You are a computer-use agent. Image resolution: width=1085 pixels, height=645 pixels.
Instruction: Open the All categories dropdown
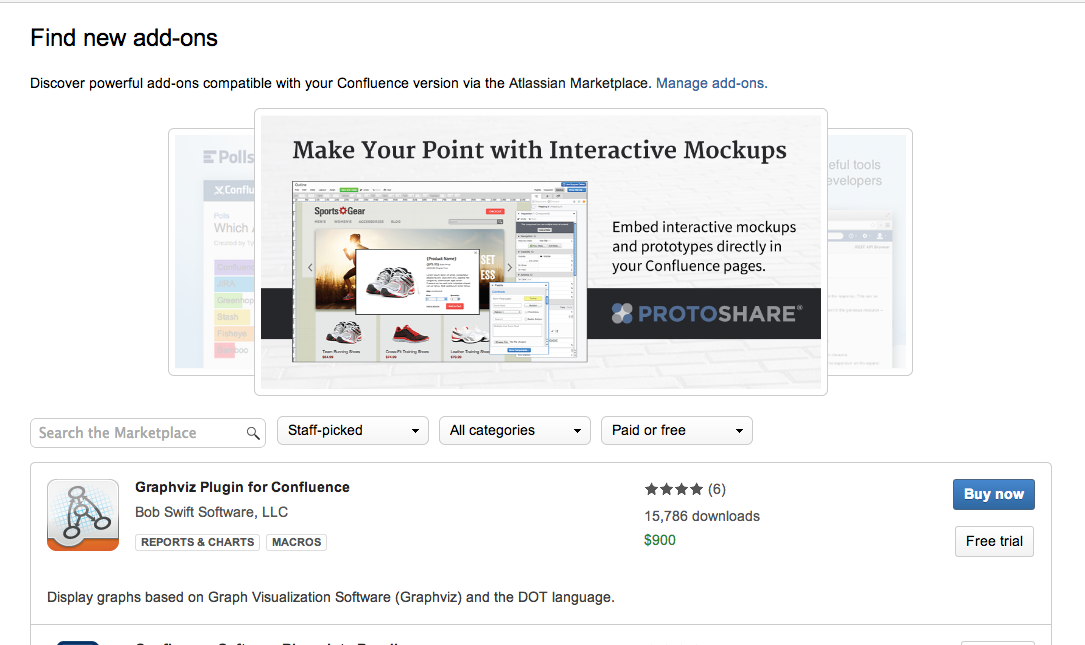[x=514, y=431]
